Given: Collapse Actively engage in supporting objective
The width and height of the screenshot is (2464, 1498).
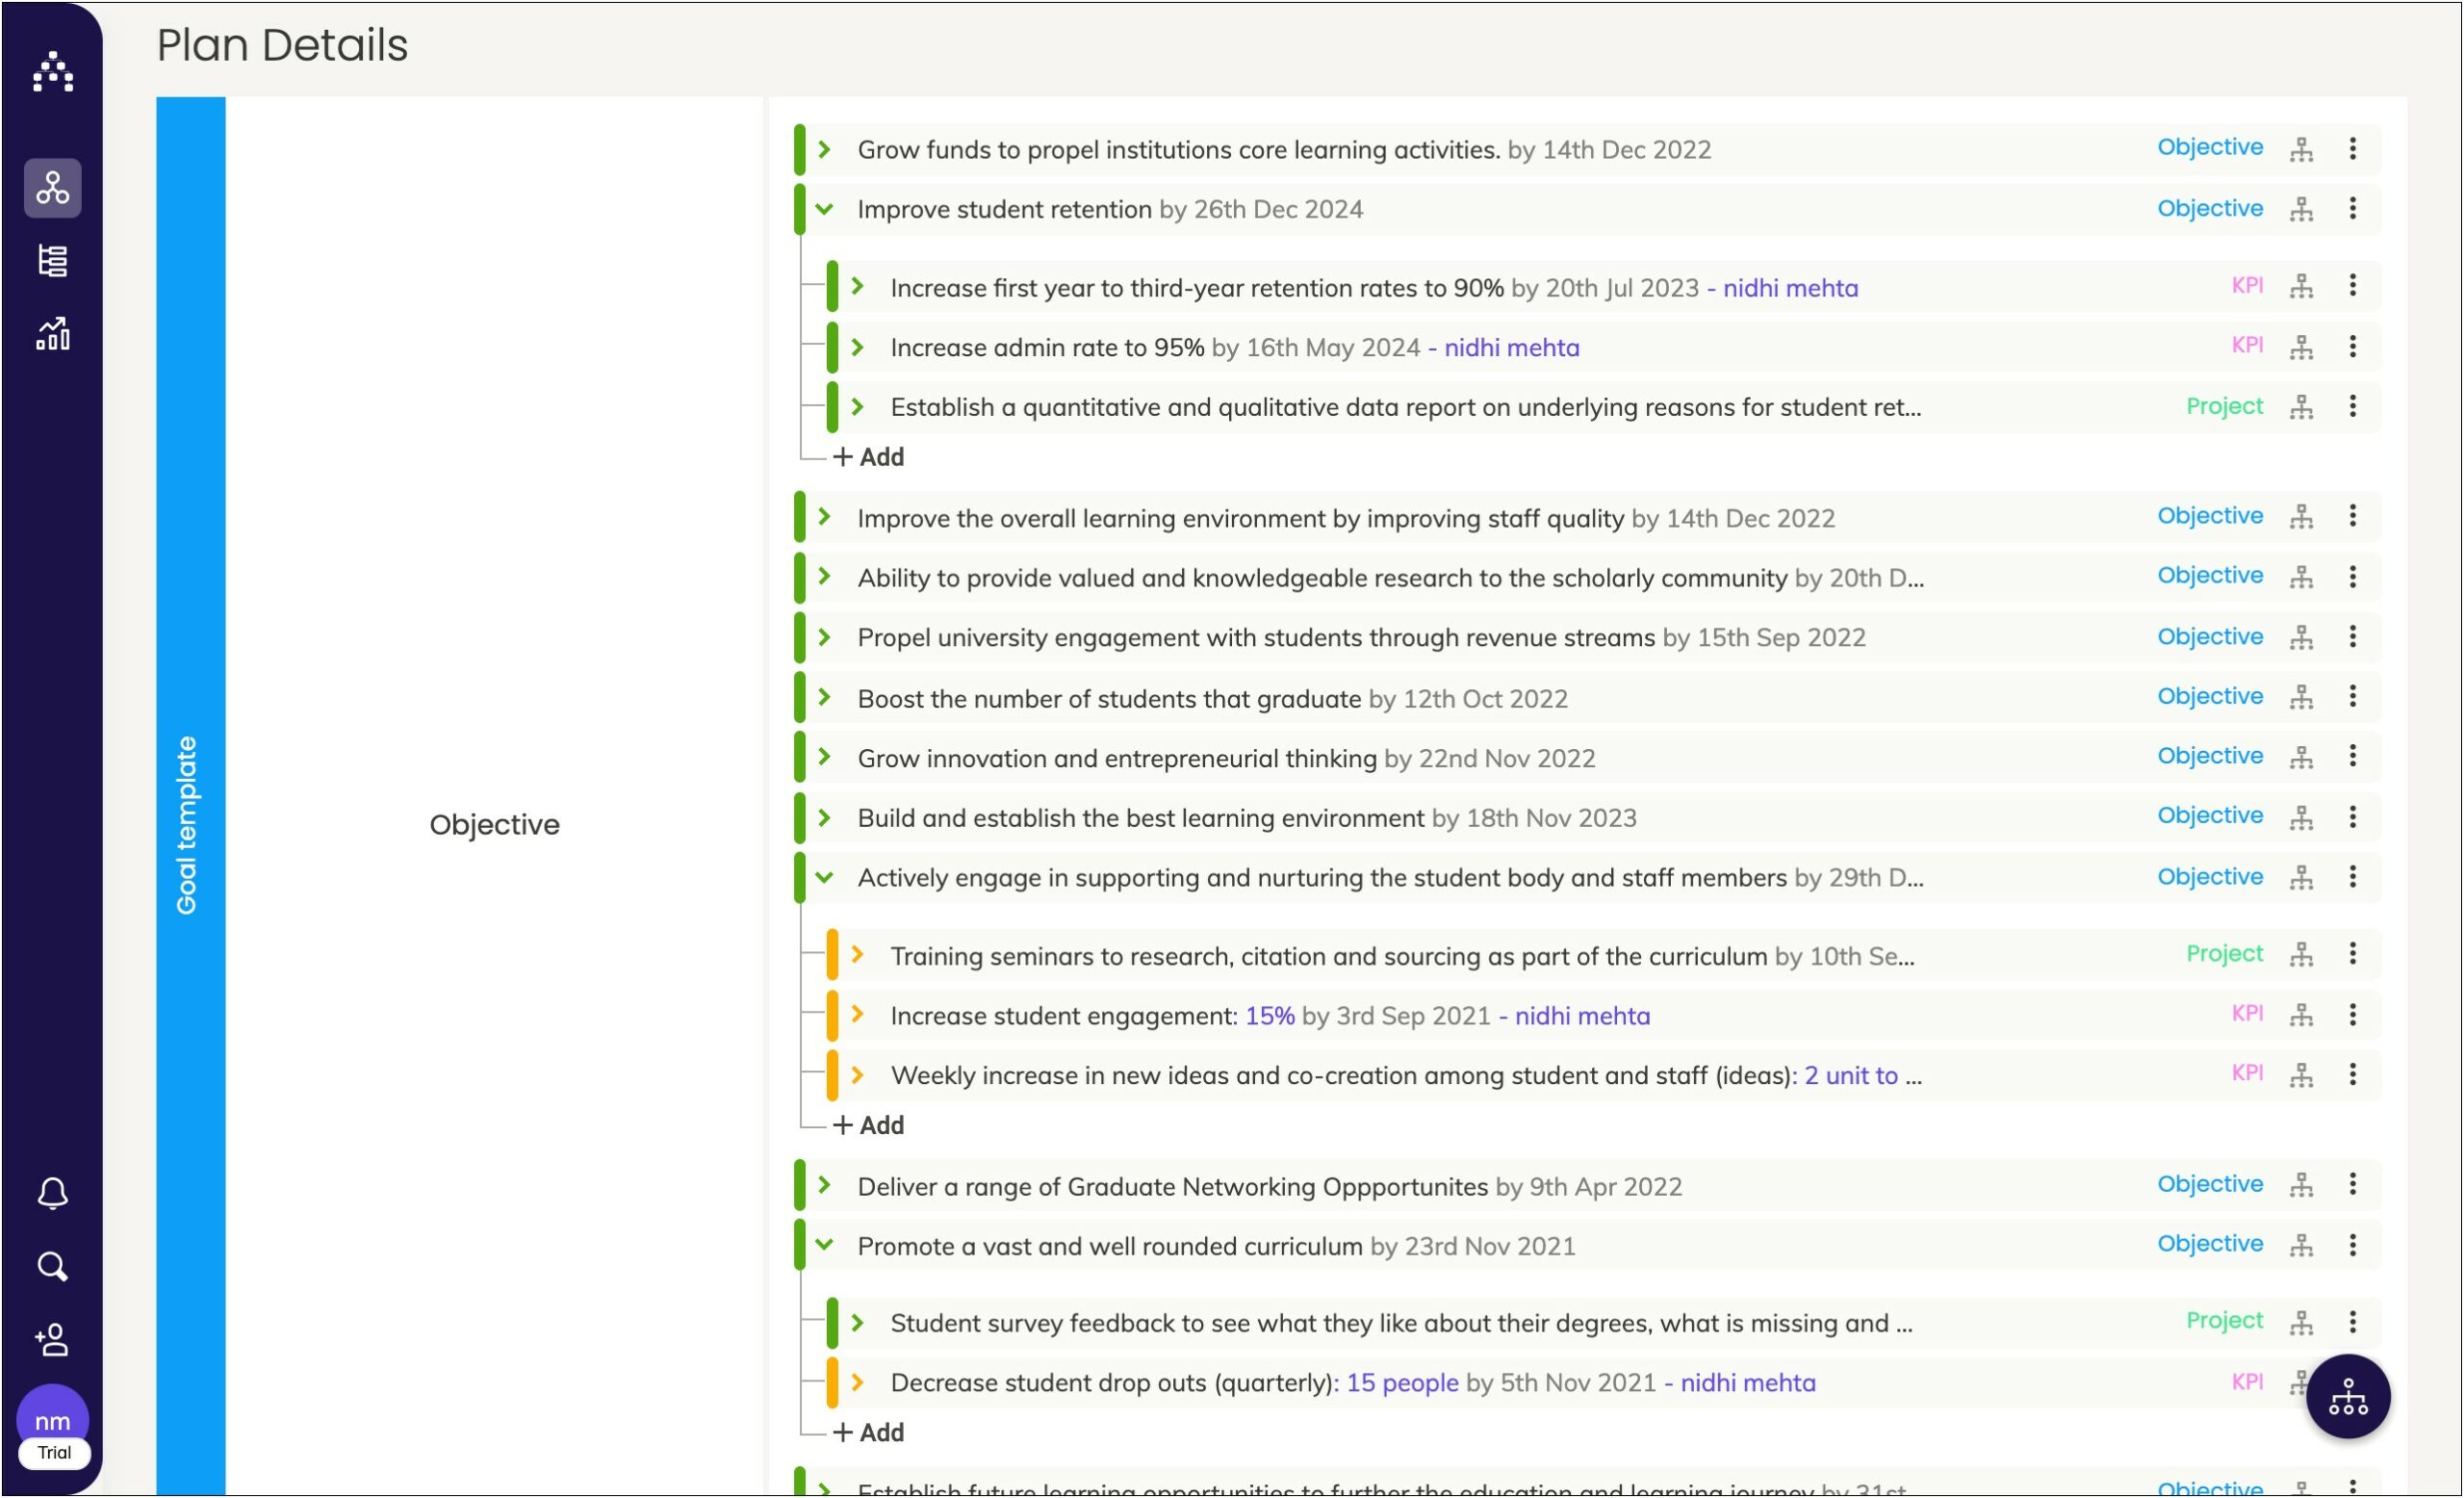Looking at the screenshot, I should pyautogui.click(x=825, y=877).
